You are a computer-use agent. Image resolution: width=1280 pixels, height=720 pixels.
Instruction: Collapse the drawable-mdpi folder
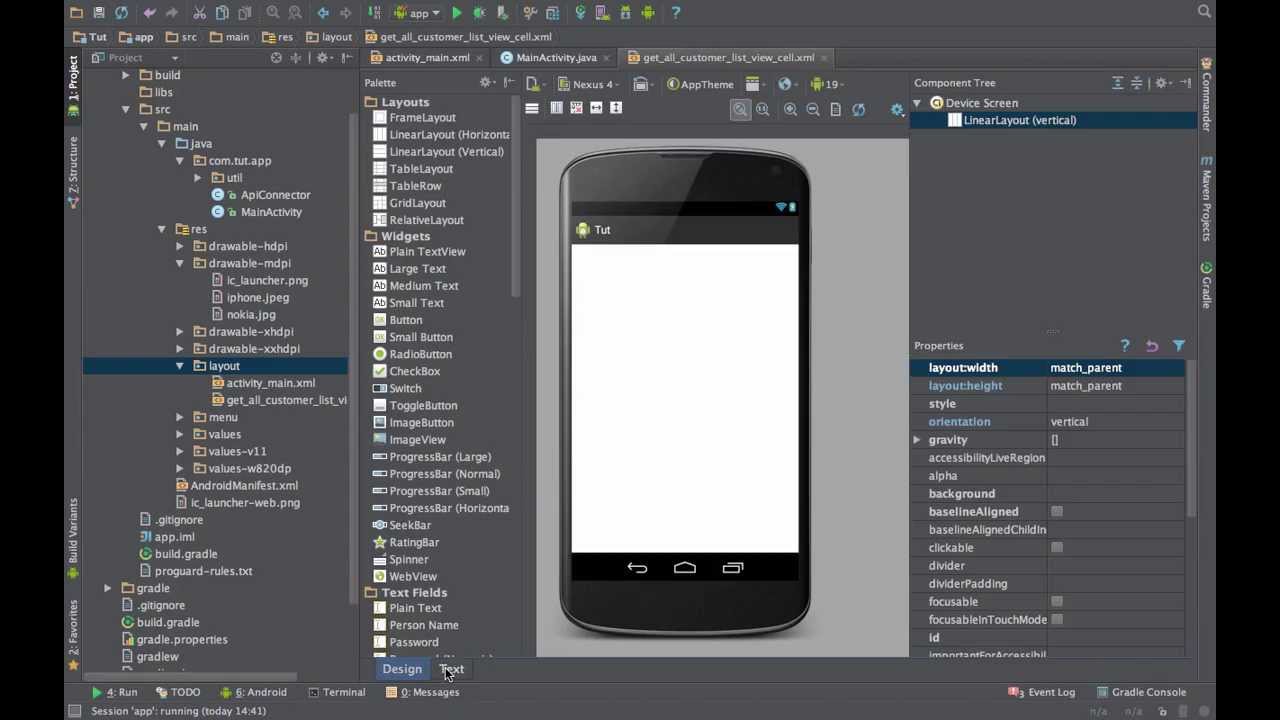pos(180,263)
